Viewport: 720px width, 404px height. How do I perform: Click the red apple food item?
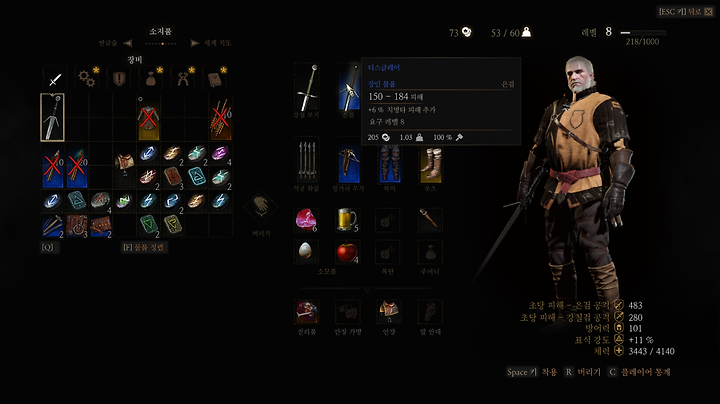(347, 252)
